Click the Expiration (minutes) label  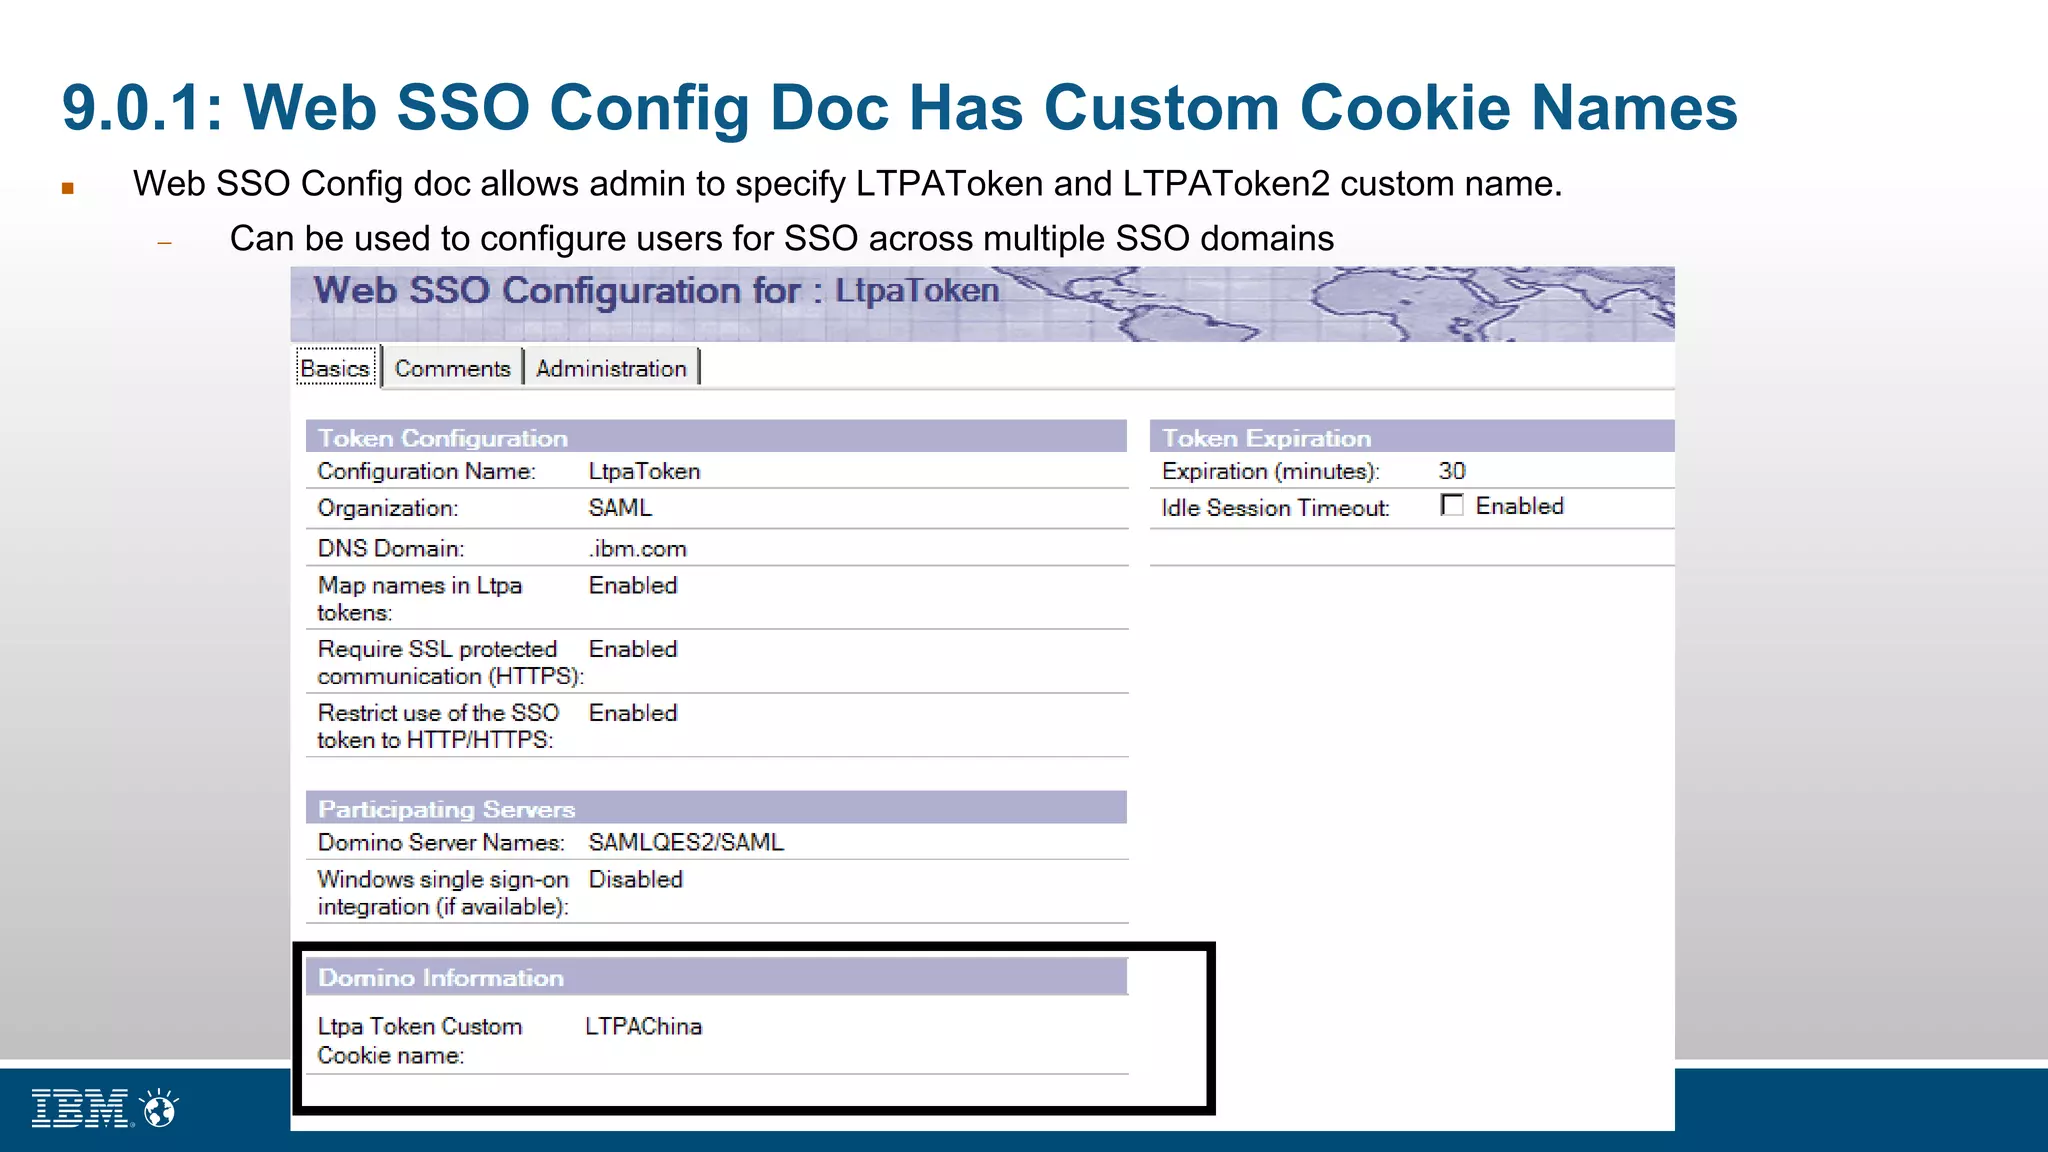[x=1271, y=471]
